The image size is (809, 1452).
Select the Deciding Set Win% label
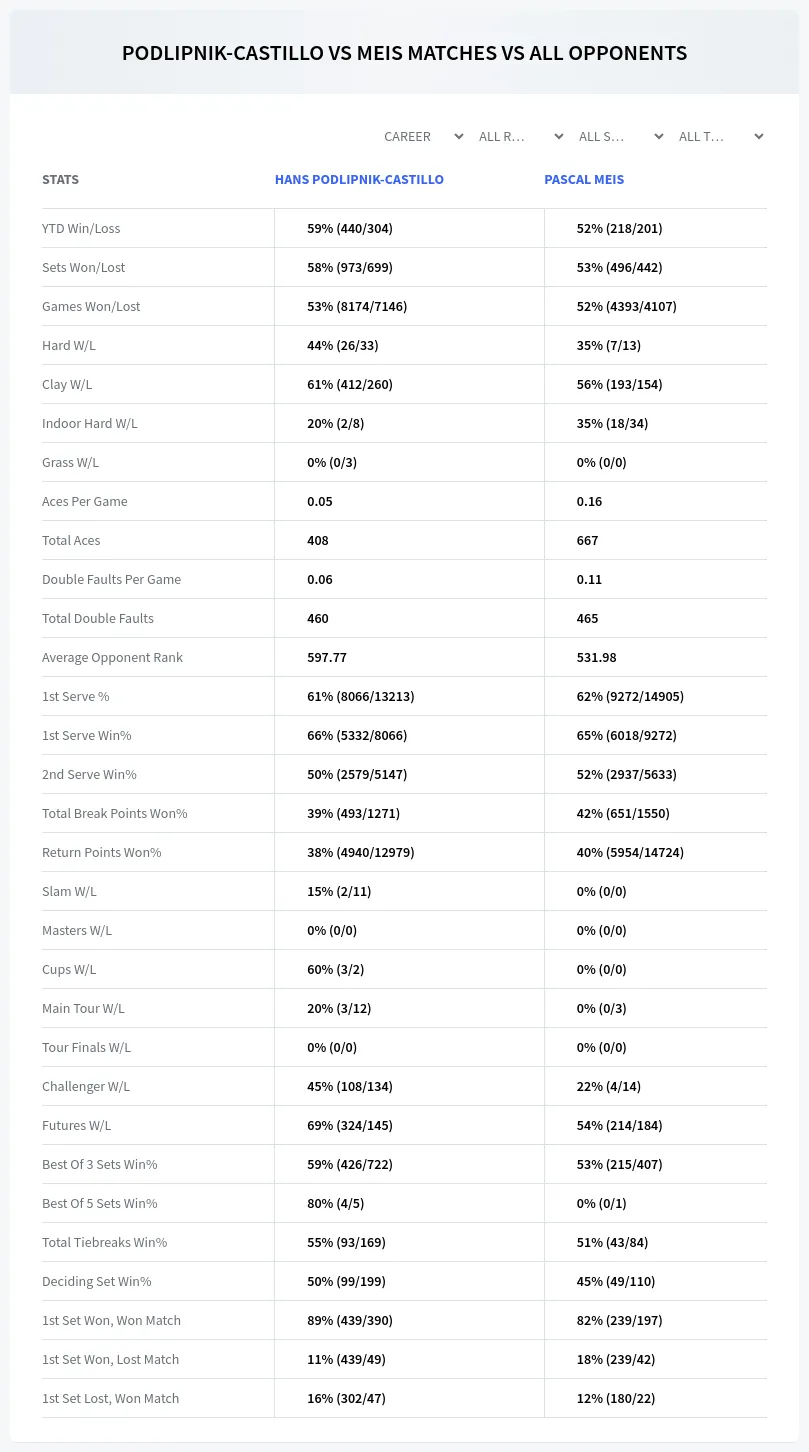pyautogui.click(x=97, y=1281)
